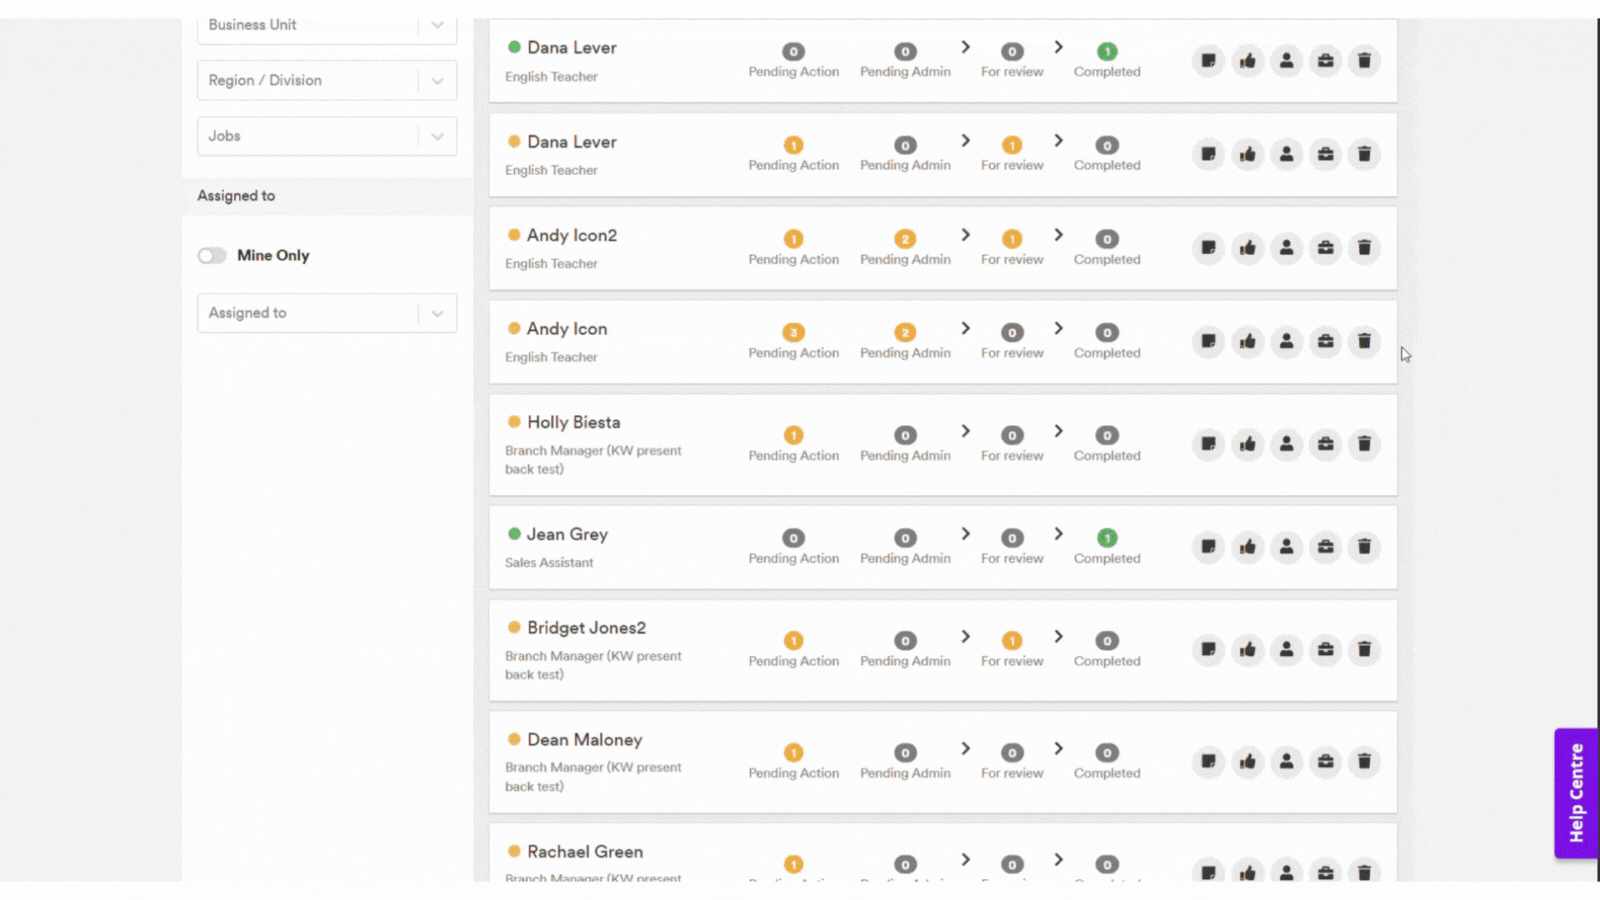This screenshot has height=900, width=1600.
Task: Click thumbs-up icon in Jean Grey row
Action: (1248, 547)
